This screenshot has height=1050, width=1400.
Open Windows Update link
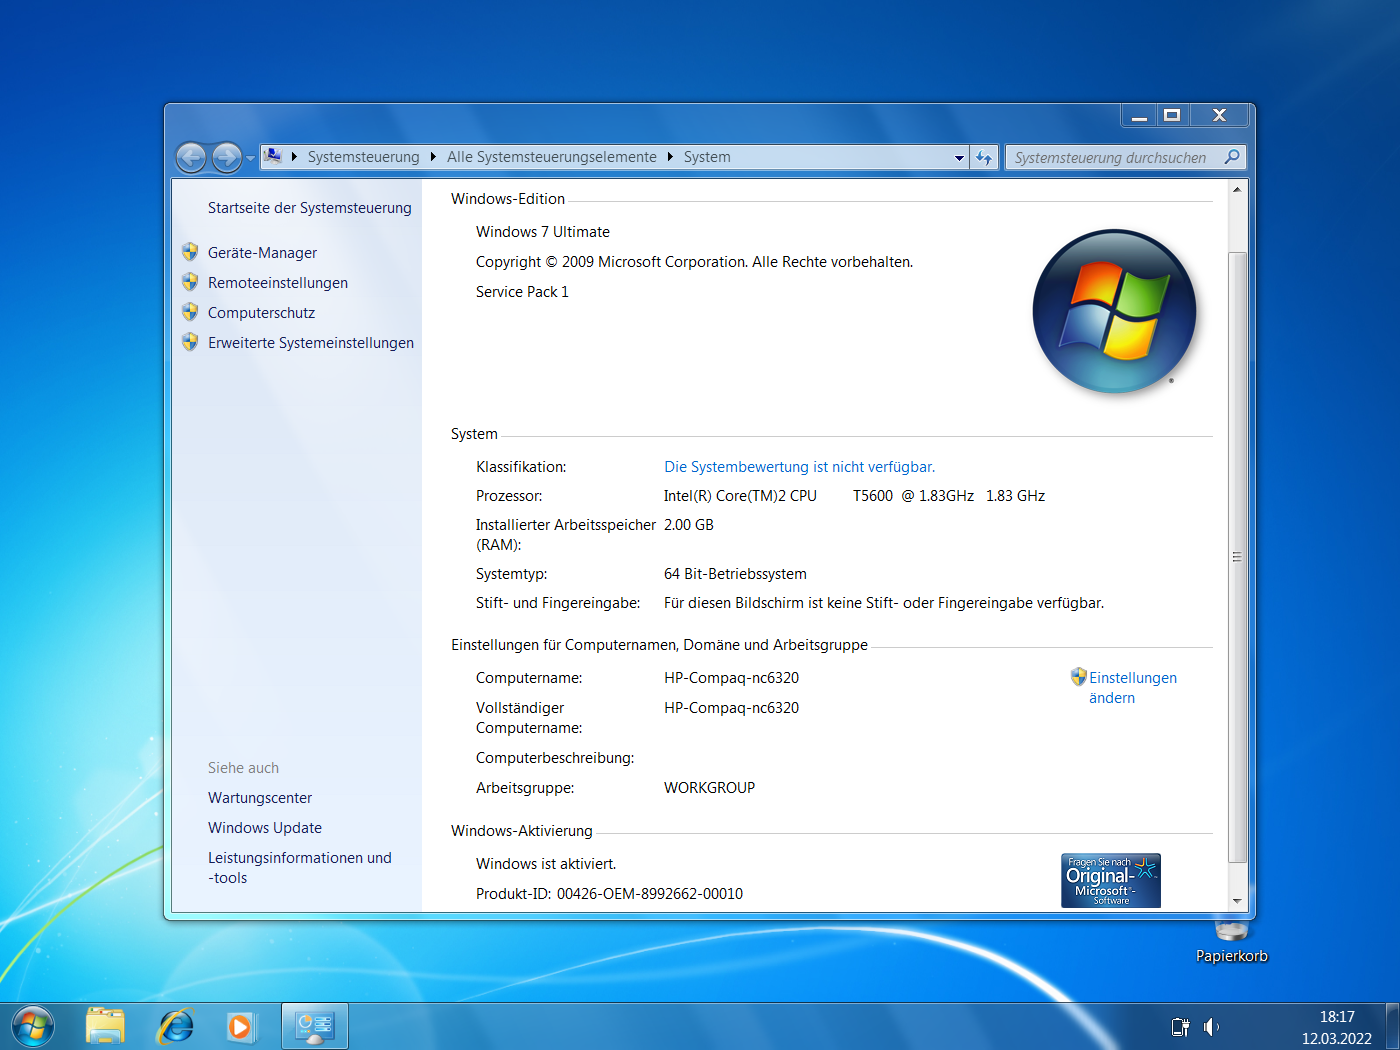pos(265,828)
